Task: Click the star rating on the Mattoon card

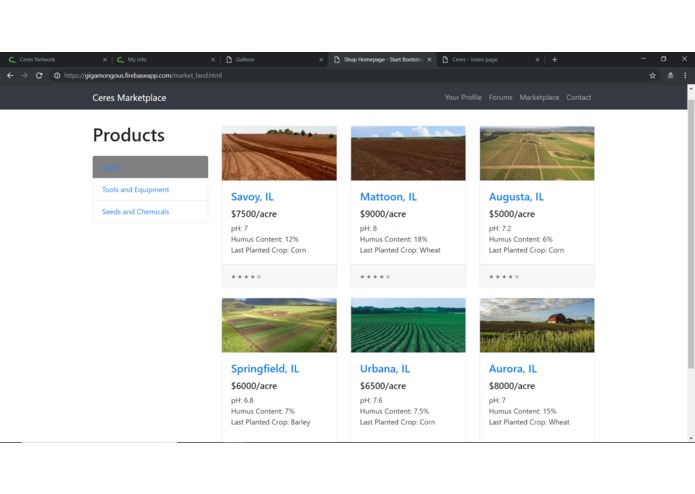Action: (x=375, y=277)
